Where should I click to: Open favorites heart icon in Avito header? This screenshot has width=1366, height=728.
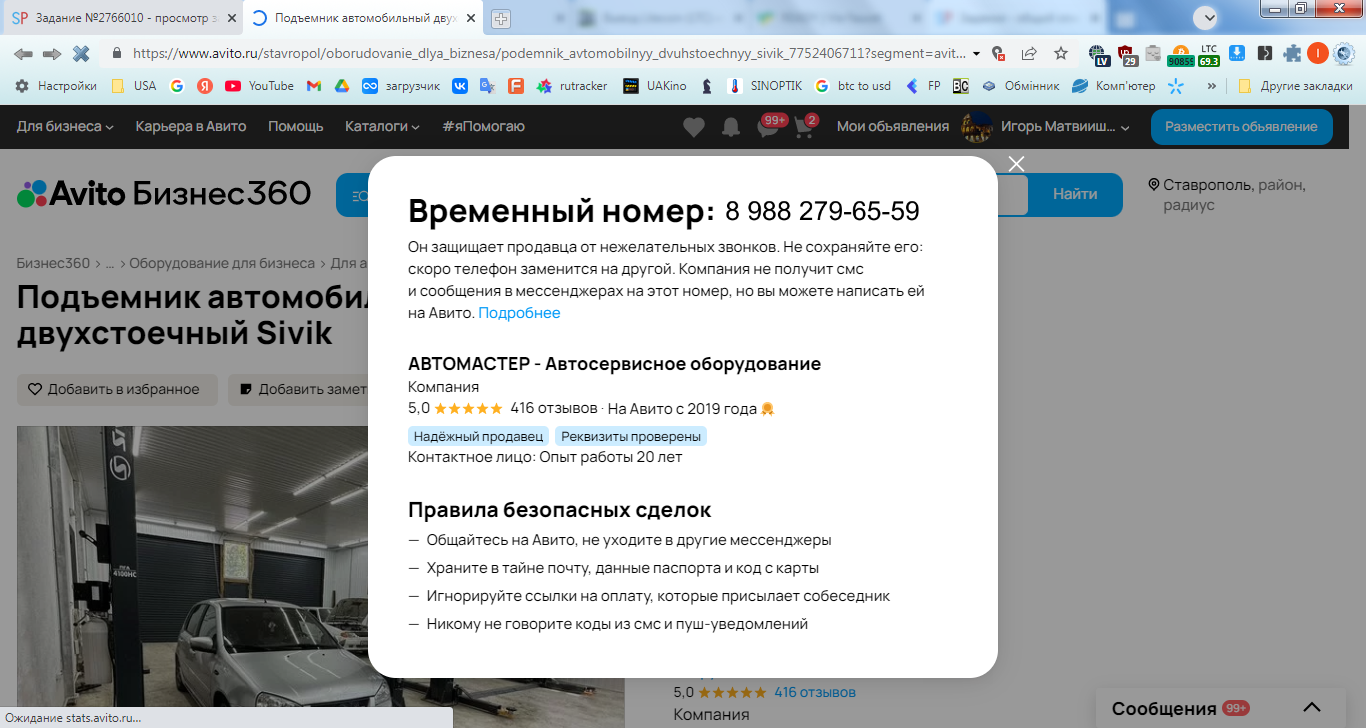tap(693, 127)
